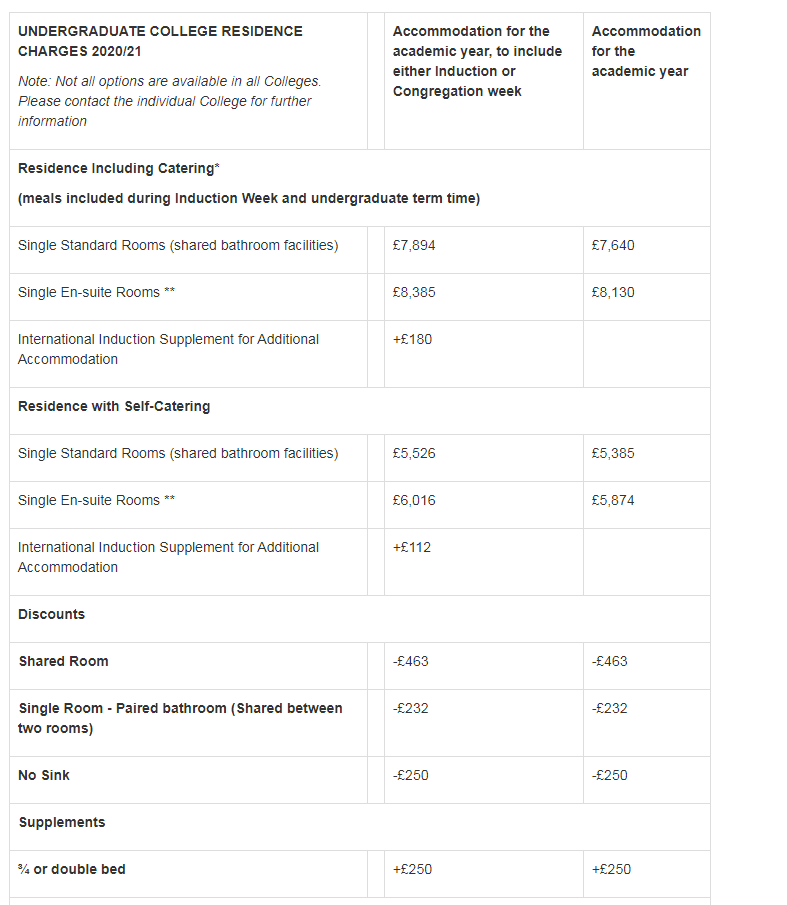Click the Accommodation for the academic year header
The image size is (787, 905).
[645, 51]
